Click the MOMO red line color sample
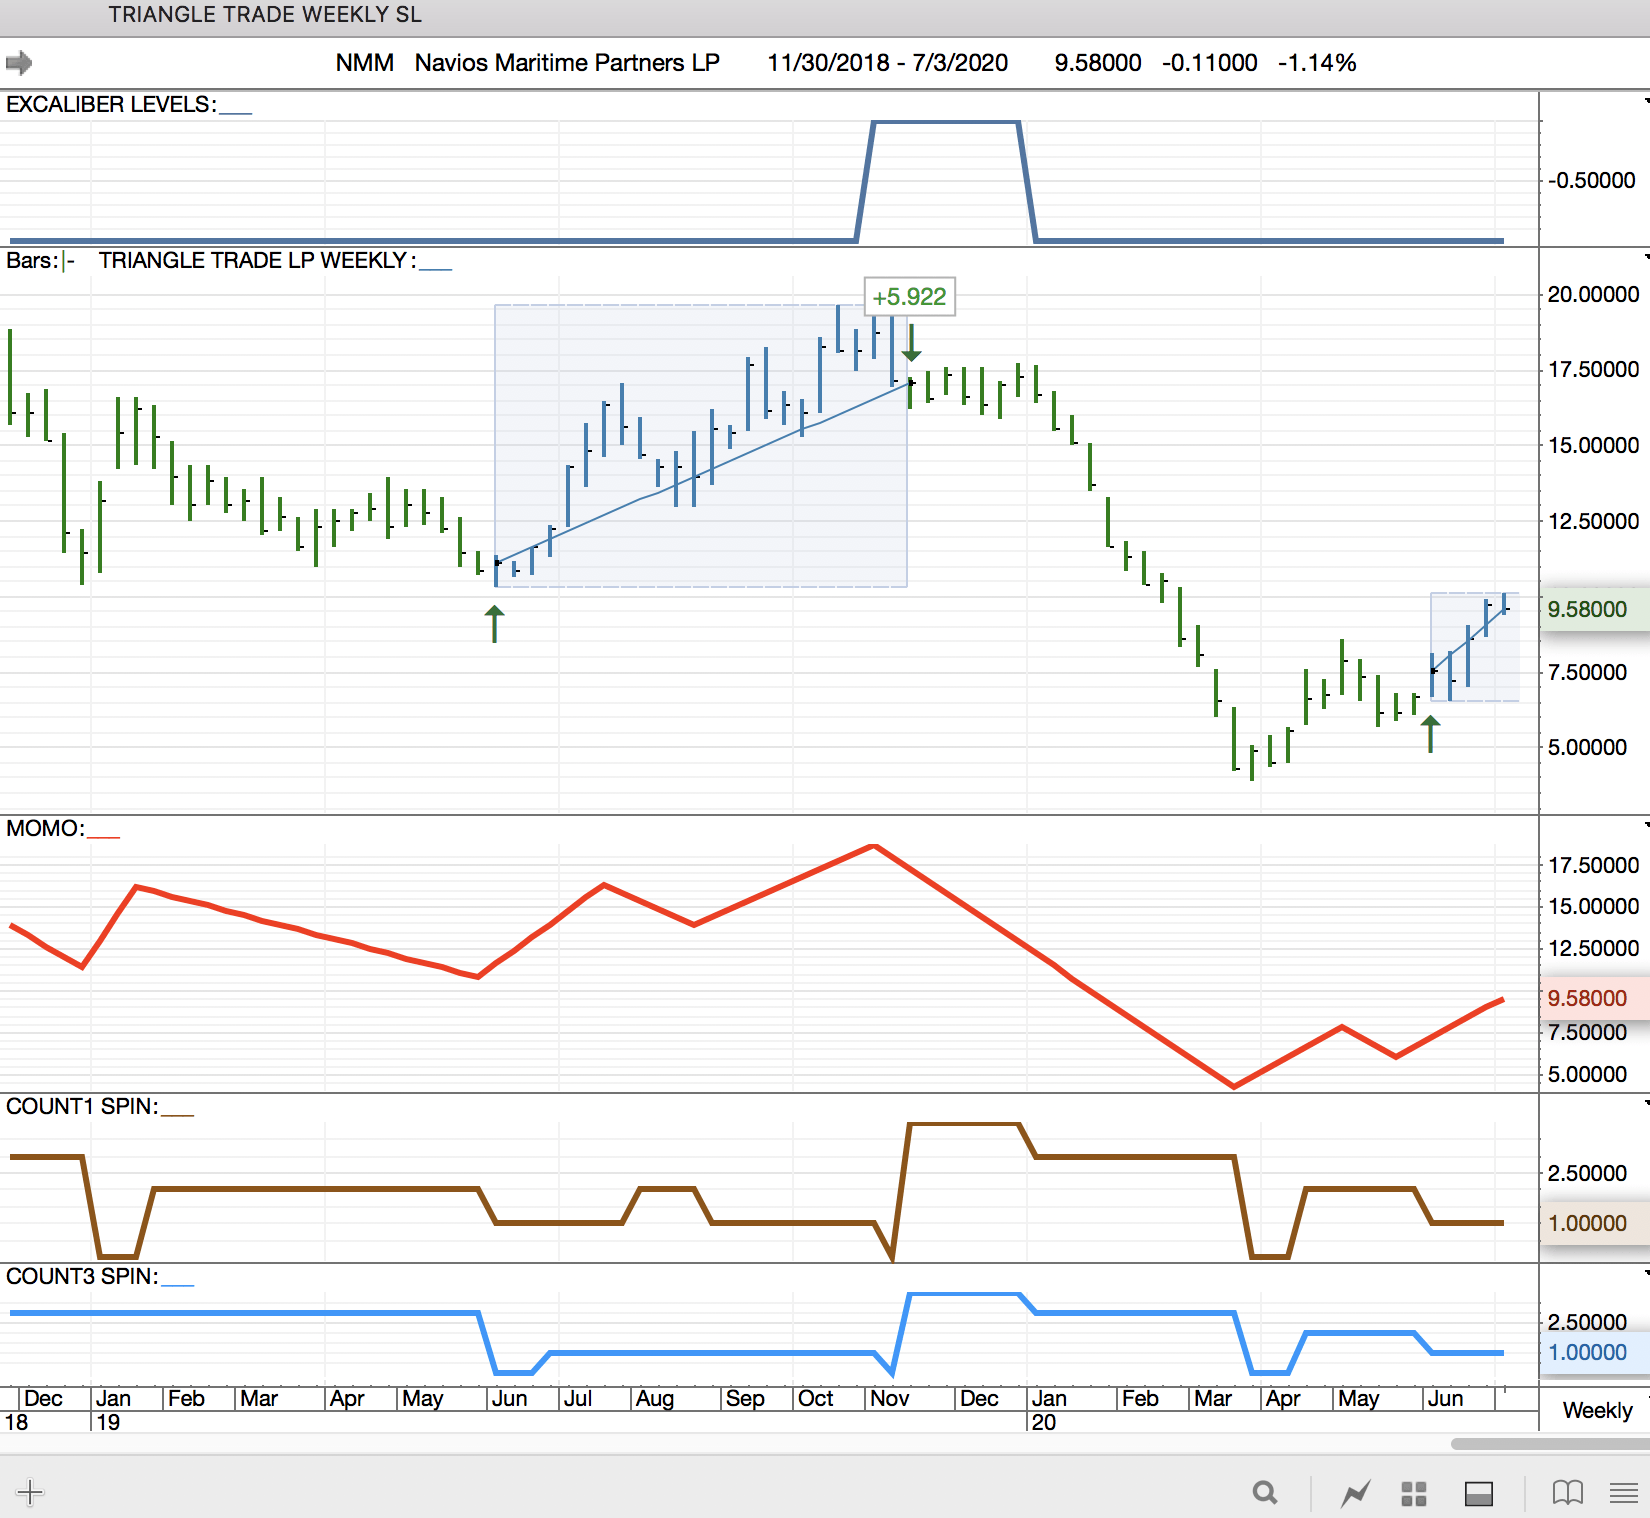Viewport: 1650px width, 1518px height. tap(104, 836)
